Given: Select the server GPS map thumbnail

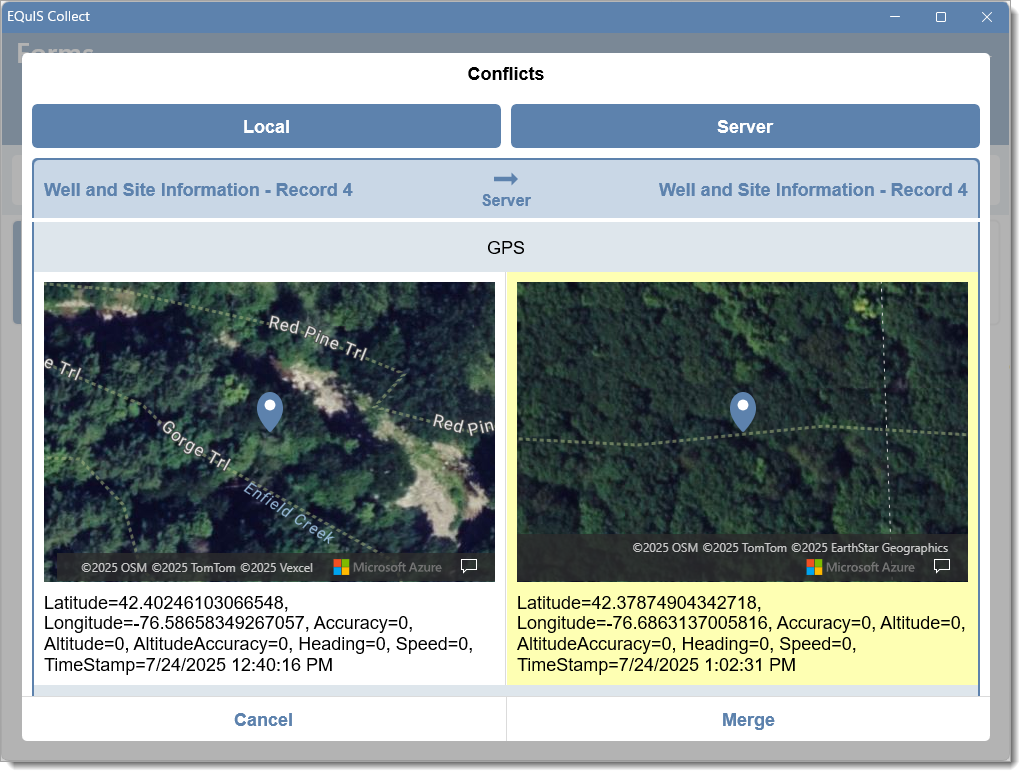Looking at the screenshot, I should pos(742,432).
